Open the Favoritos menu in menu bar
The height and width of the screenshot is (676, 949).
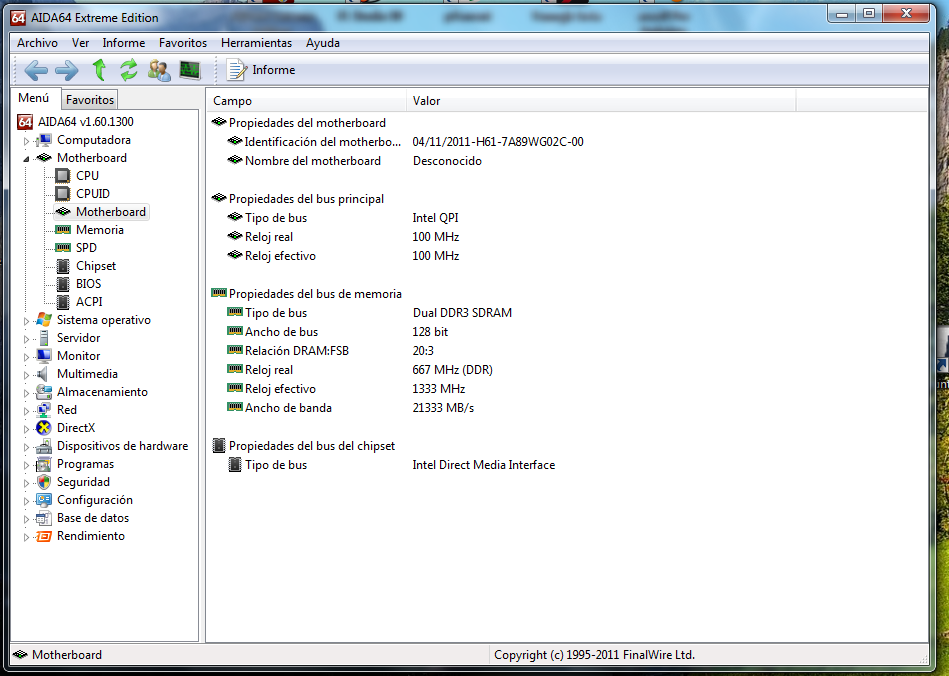click(x=183, y=43)
